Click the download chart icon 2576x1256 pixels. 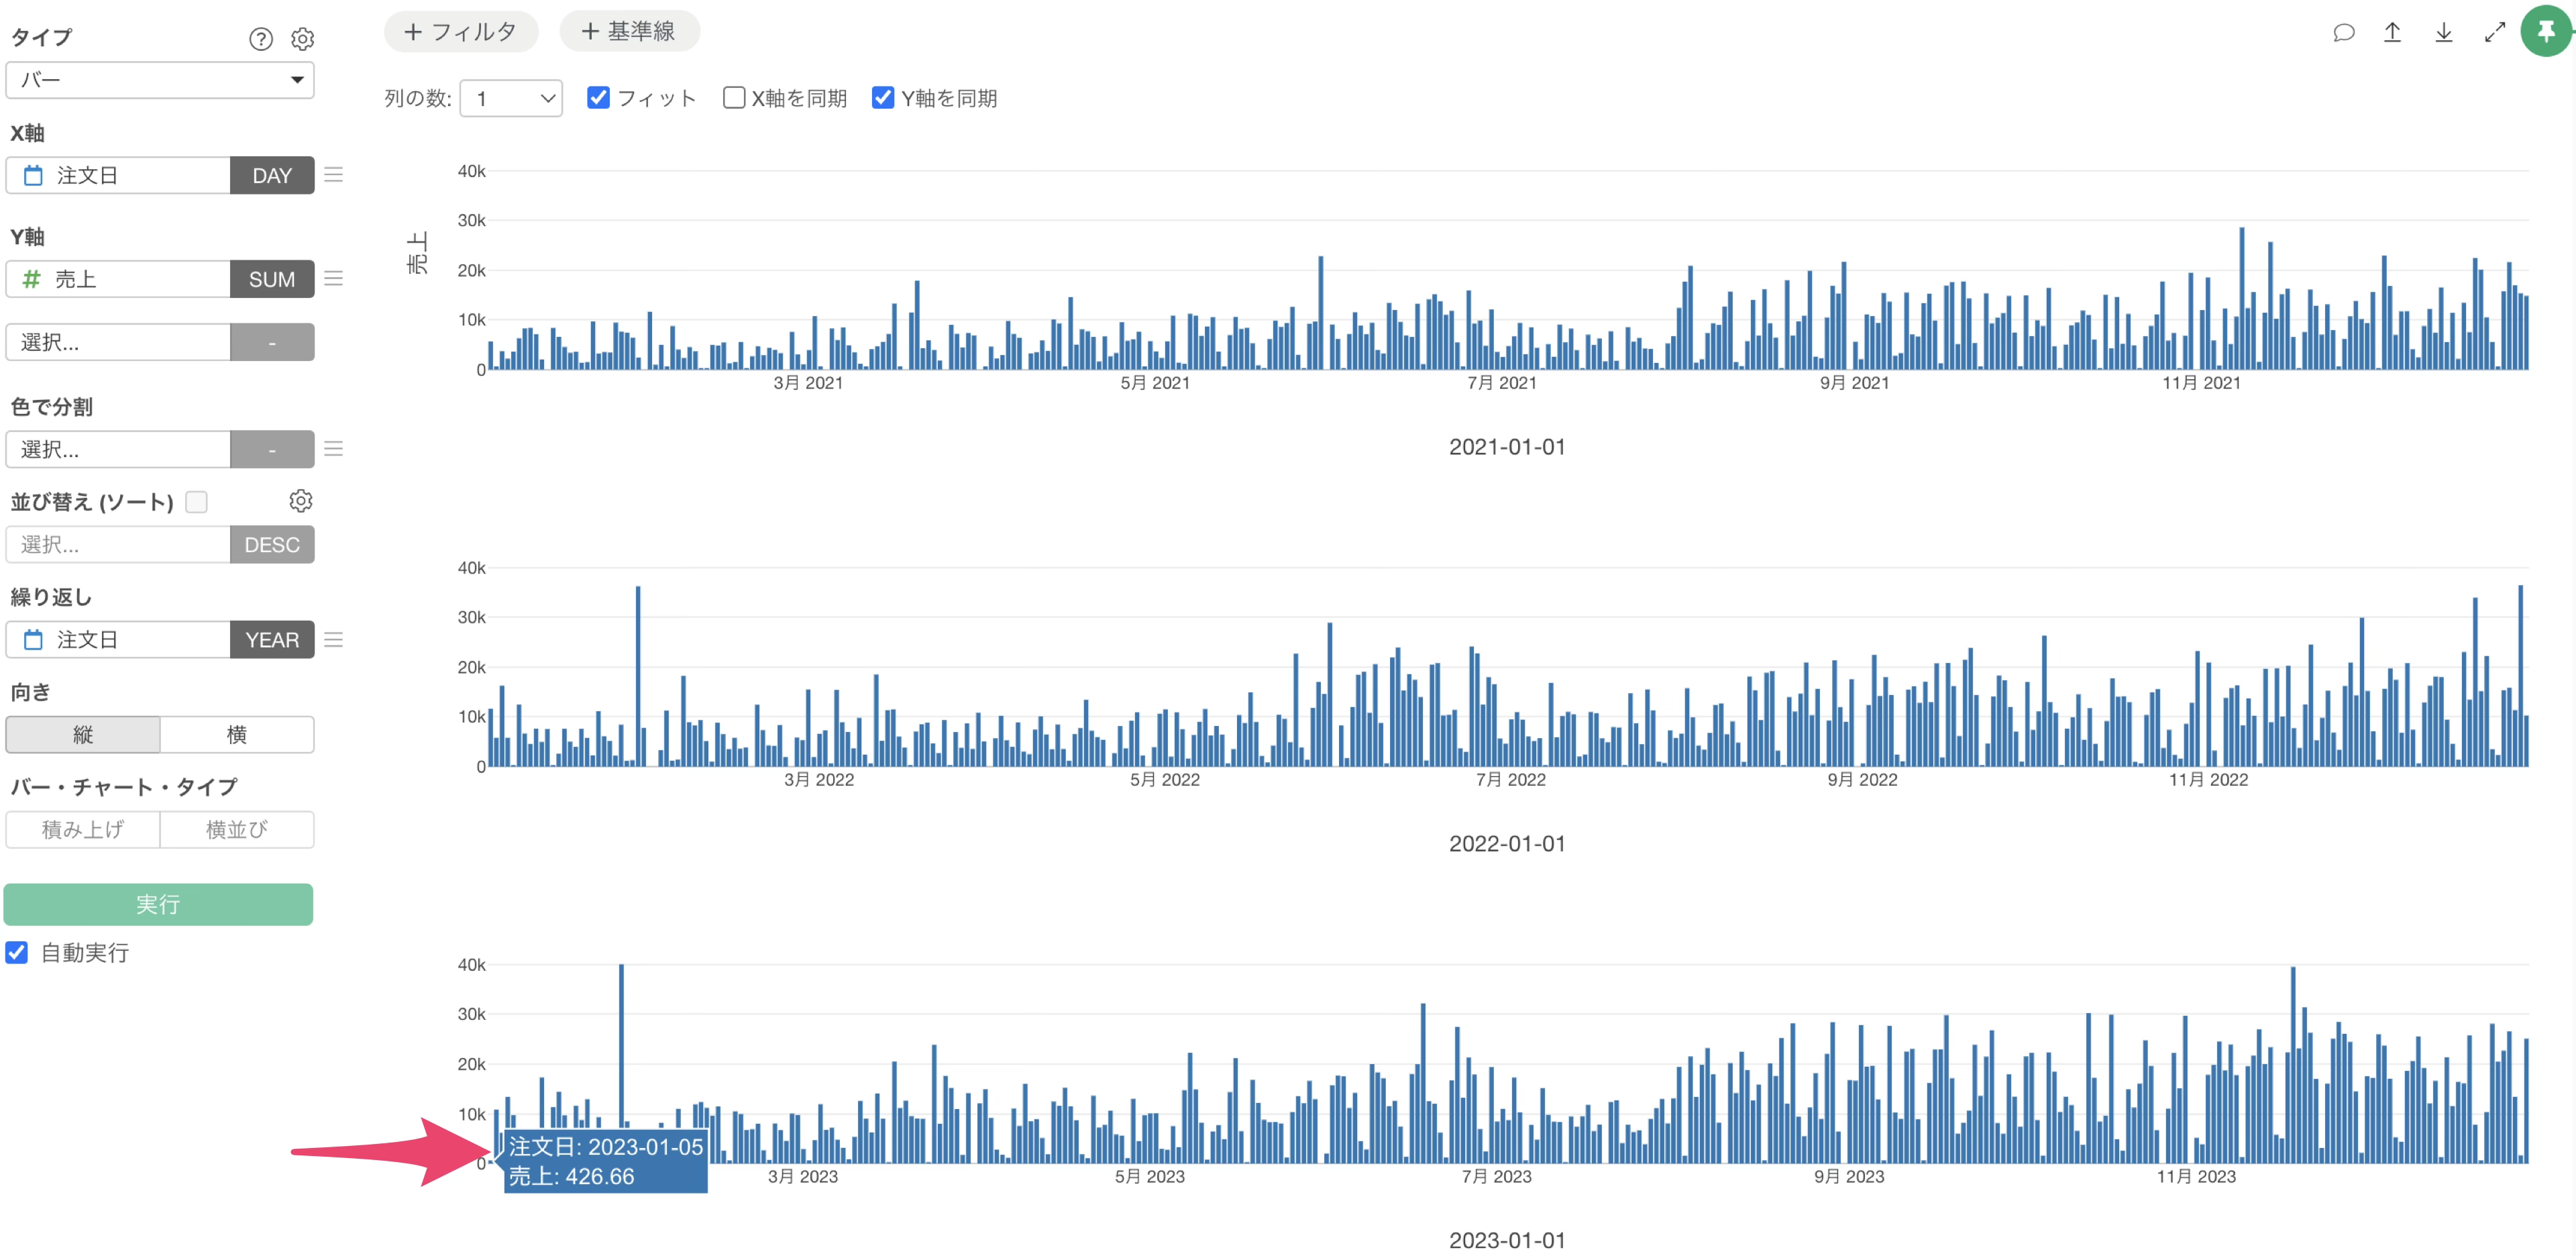click(2443, 32)
